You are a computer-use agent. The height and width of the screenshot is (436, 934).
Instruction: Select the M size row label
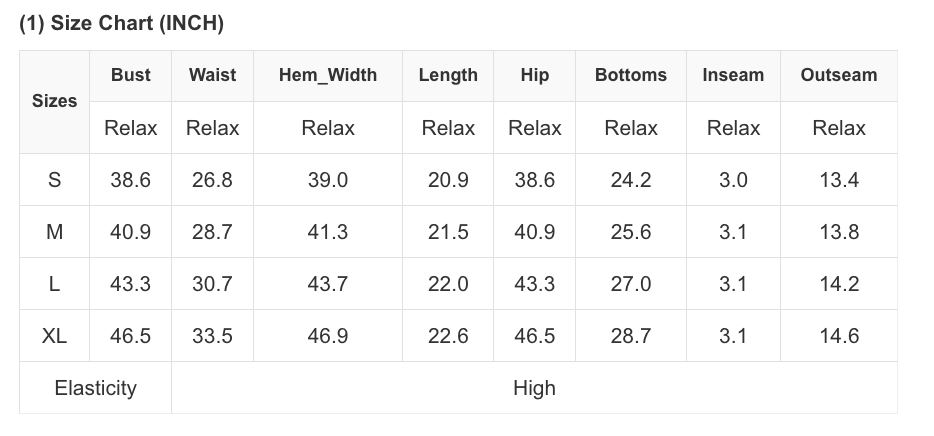(54, 232)
